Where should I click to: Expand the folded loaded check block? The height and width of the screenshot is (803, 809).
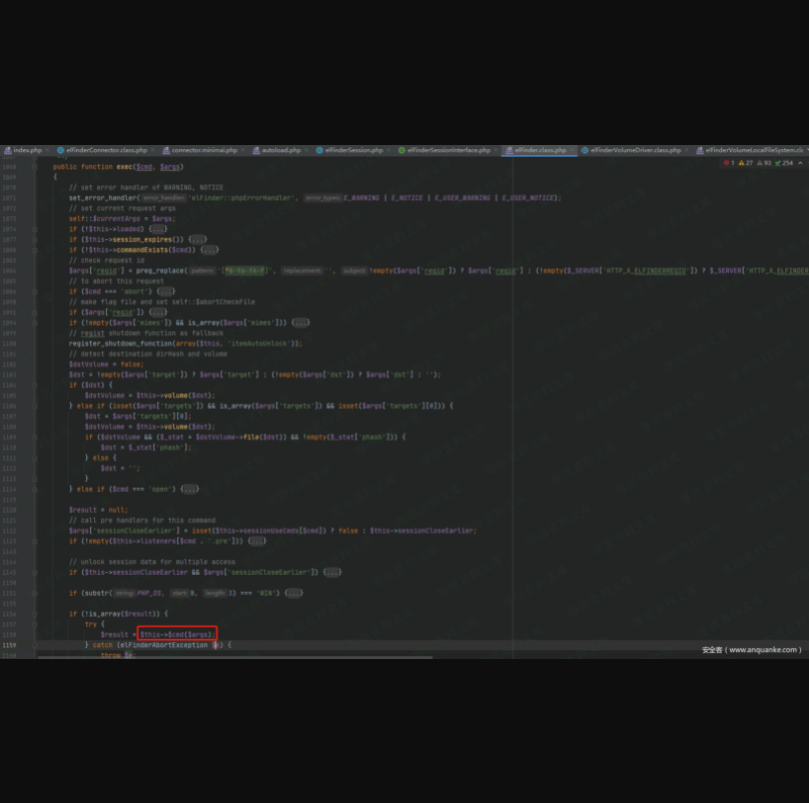coord(158,229)
